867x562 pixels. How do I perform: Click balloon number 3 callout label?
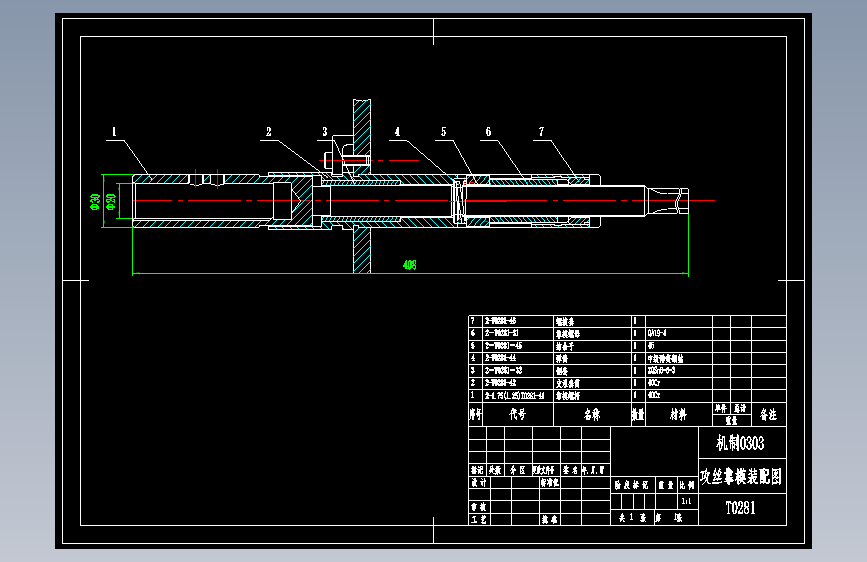coord(325,132)
